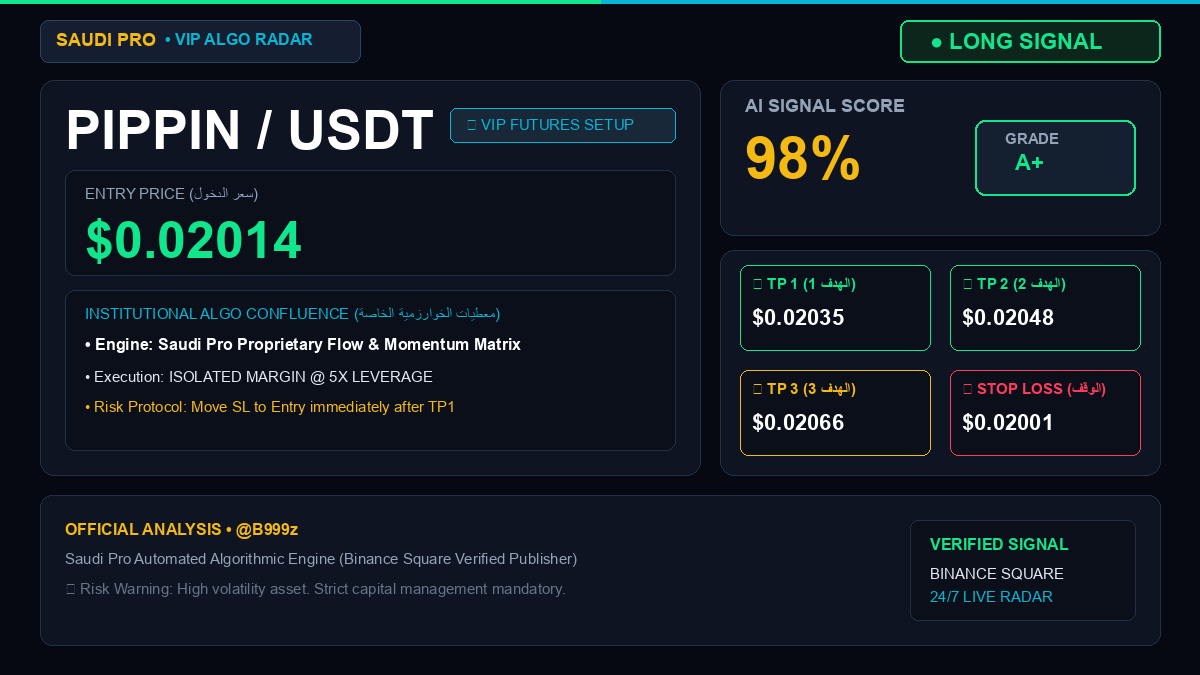The width and height of the screenshot is (1200, 675).
Task: Click the STOP LOSS card
Action: (x=1045, y=413)
